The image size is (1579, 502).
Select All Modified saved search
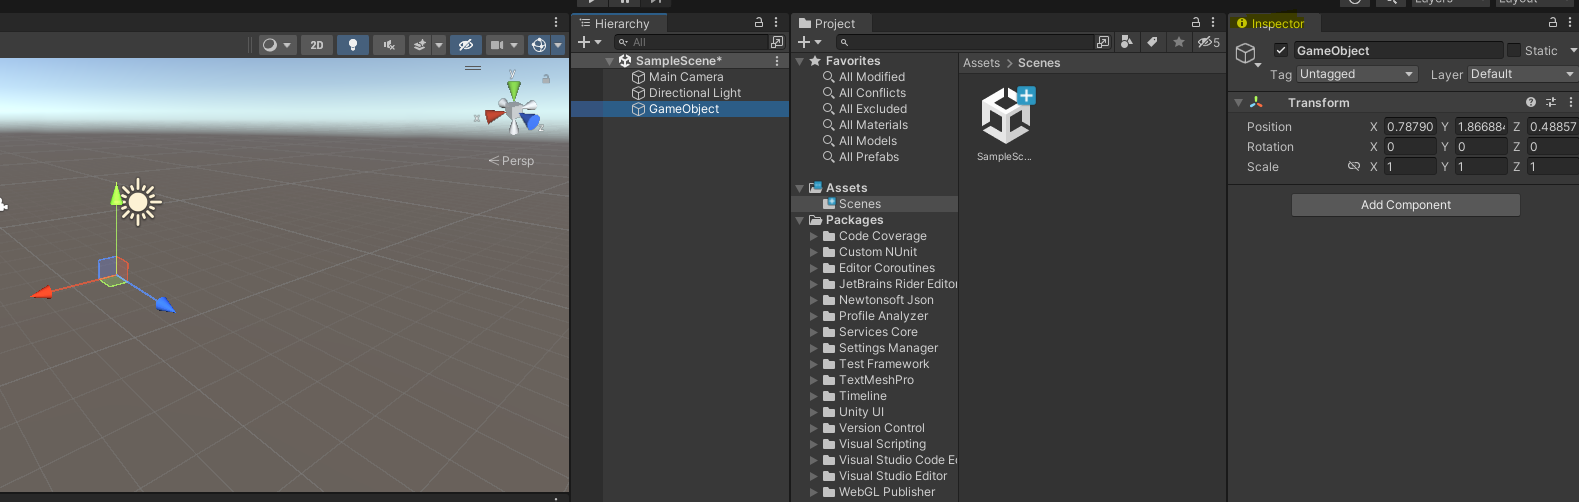coord(872,77)
